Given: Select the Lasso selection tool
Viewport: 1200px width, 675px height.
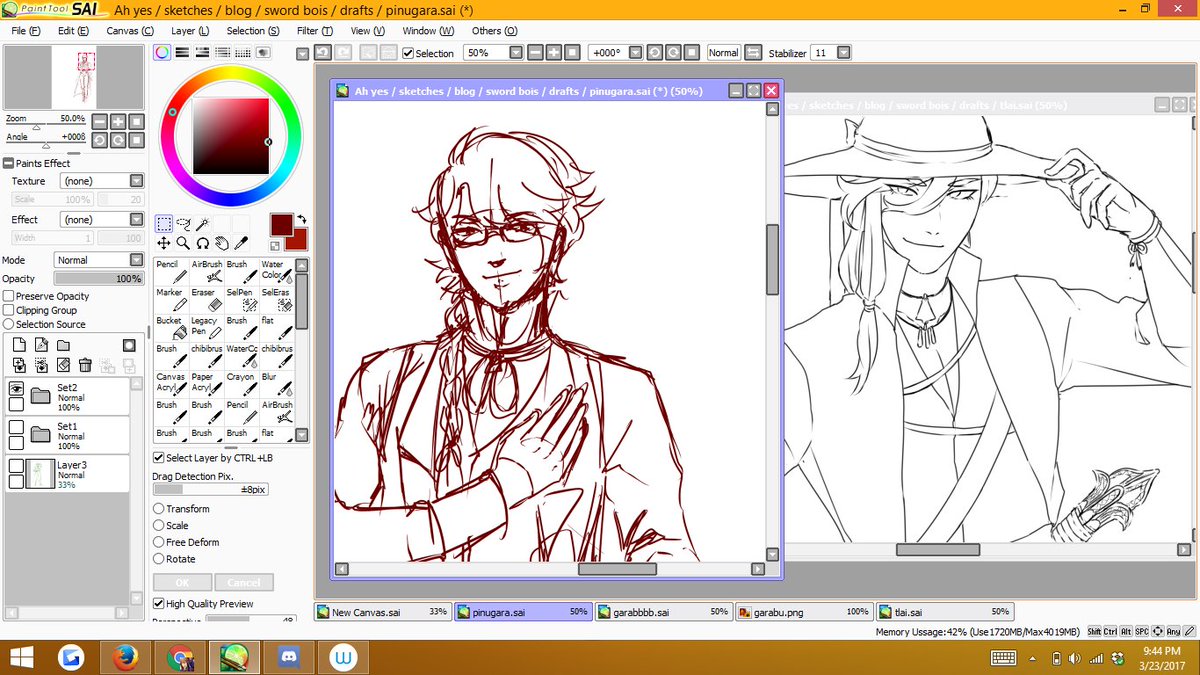Looking at the screenshot, I should (184, 224).
